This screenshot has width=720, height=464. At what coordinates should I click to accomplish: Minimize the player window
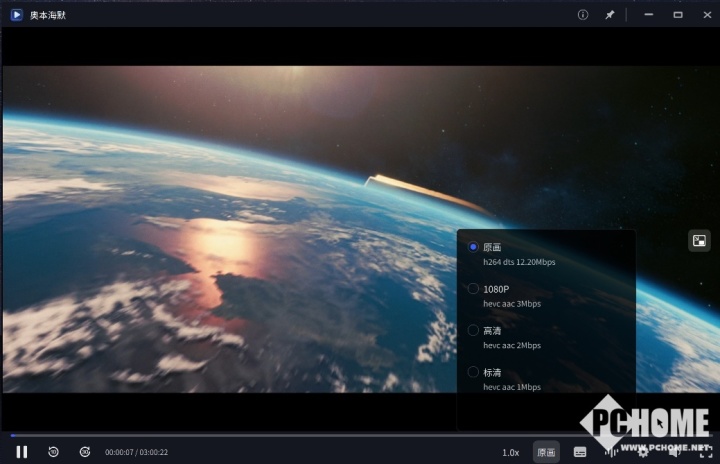[x=649, y=15]
